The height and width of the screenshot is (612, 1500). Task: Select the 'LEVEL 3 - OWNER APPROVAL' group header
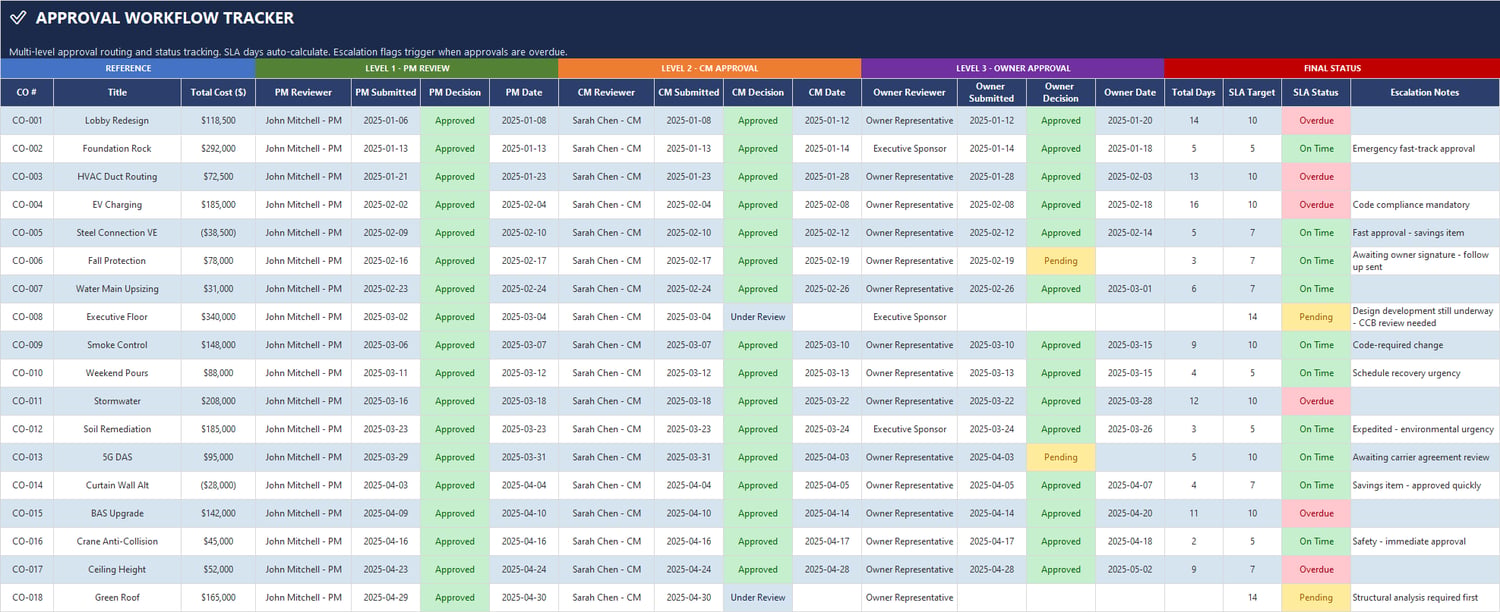click(x=1013, y=68)
